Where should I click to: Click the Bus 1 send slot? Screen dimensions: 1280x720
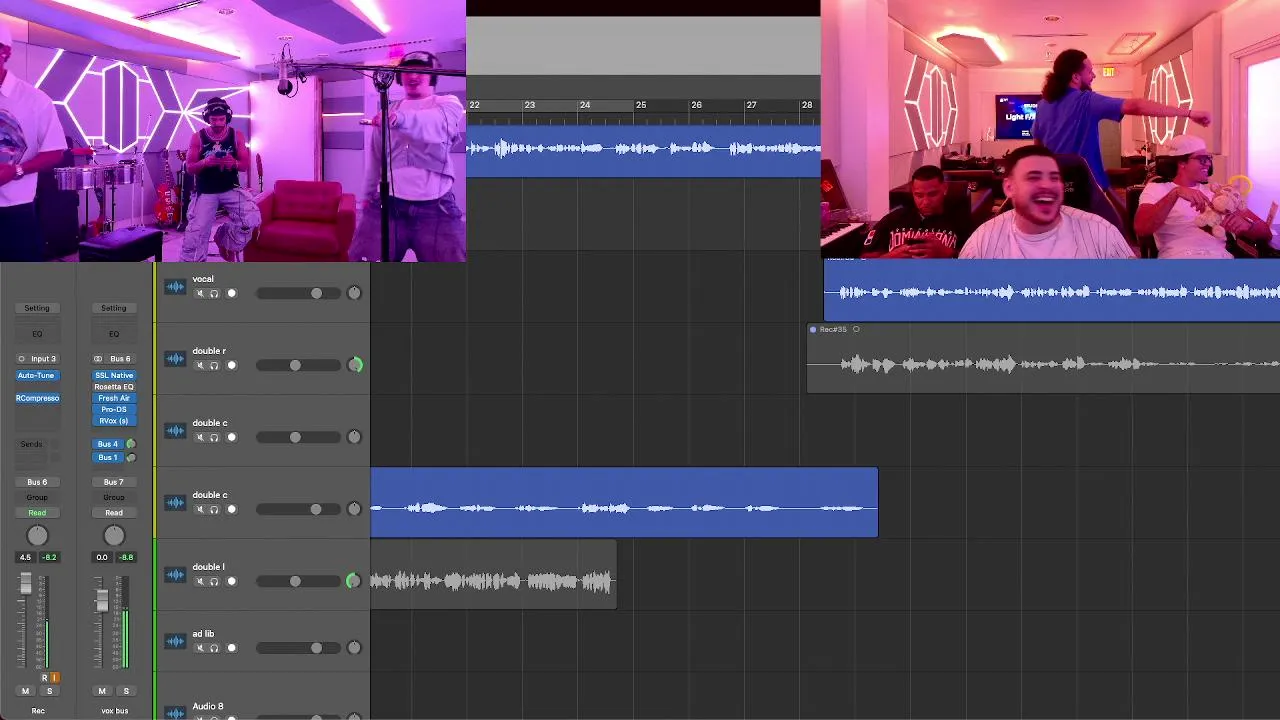pyautogui.click(x=108, y=457)
